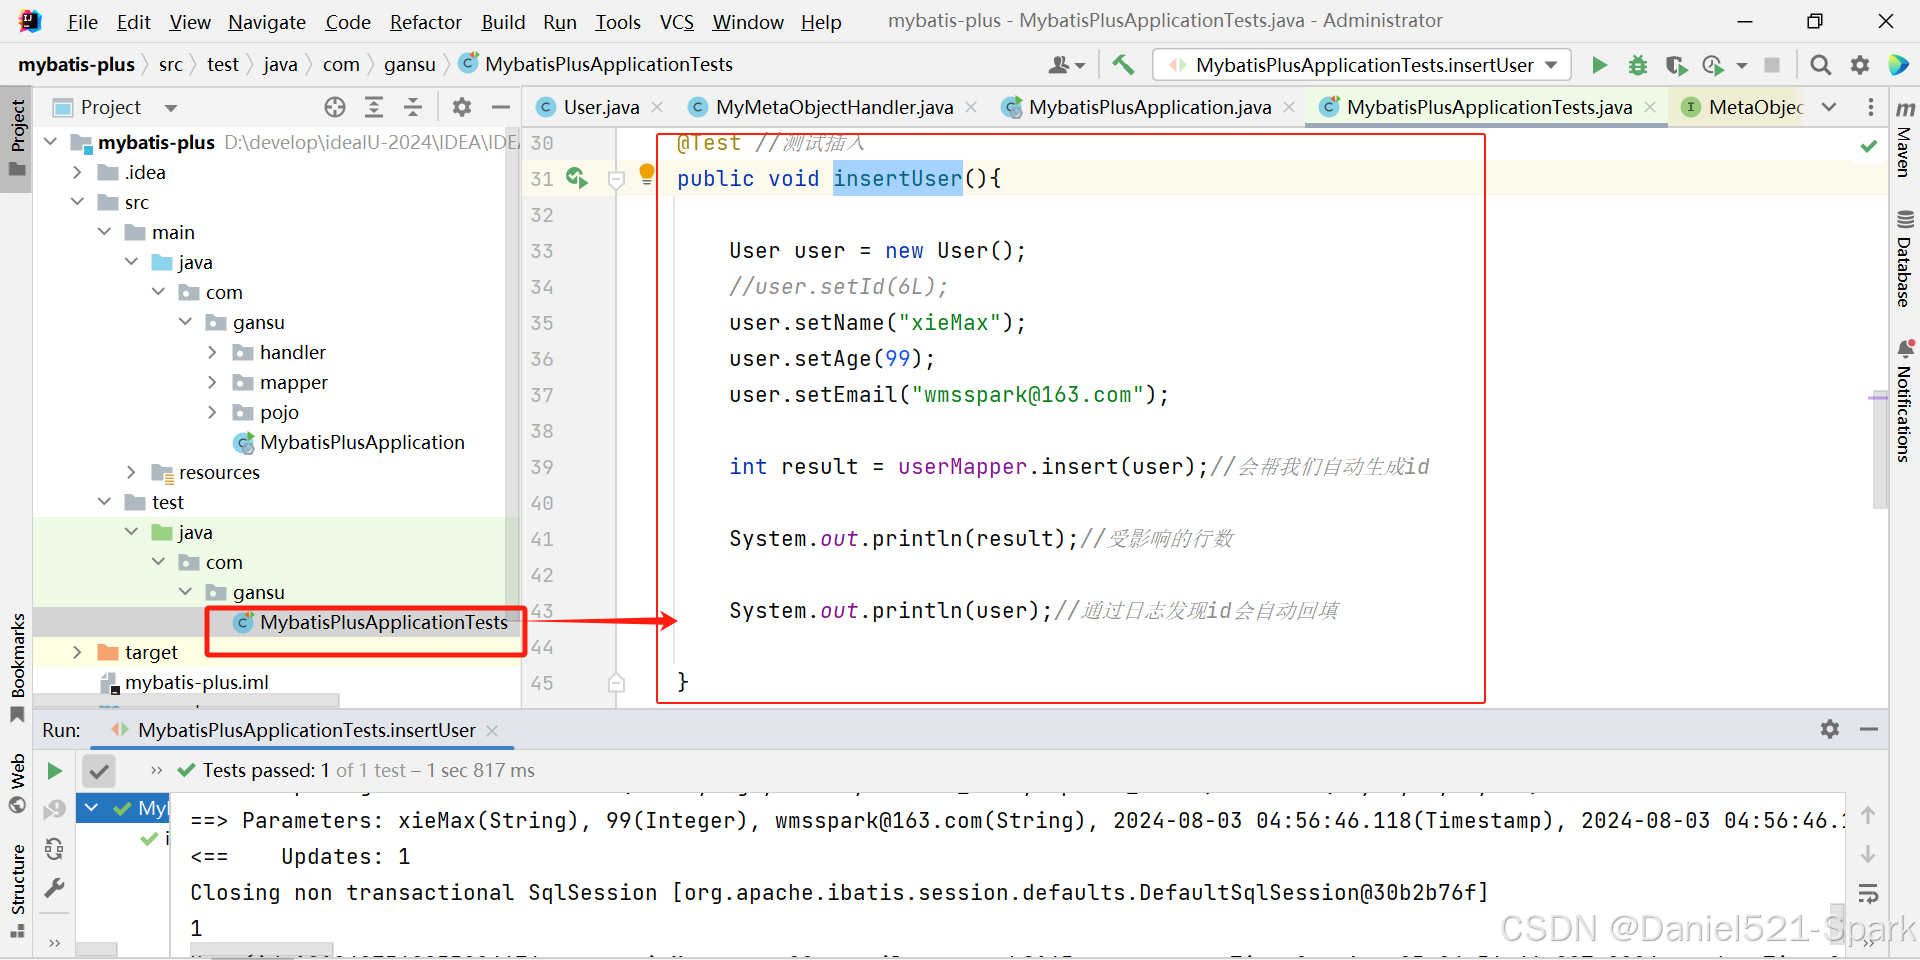Image resolution: width=1920 pixels, height=960 pixels.
Task: Open Run panel settings gear
Action: [1830, 729]
